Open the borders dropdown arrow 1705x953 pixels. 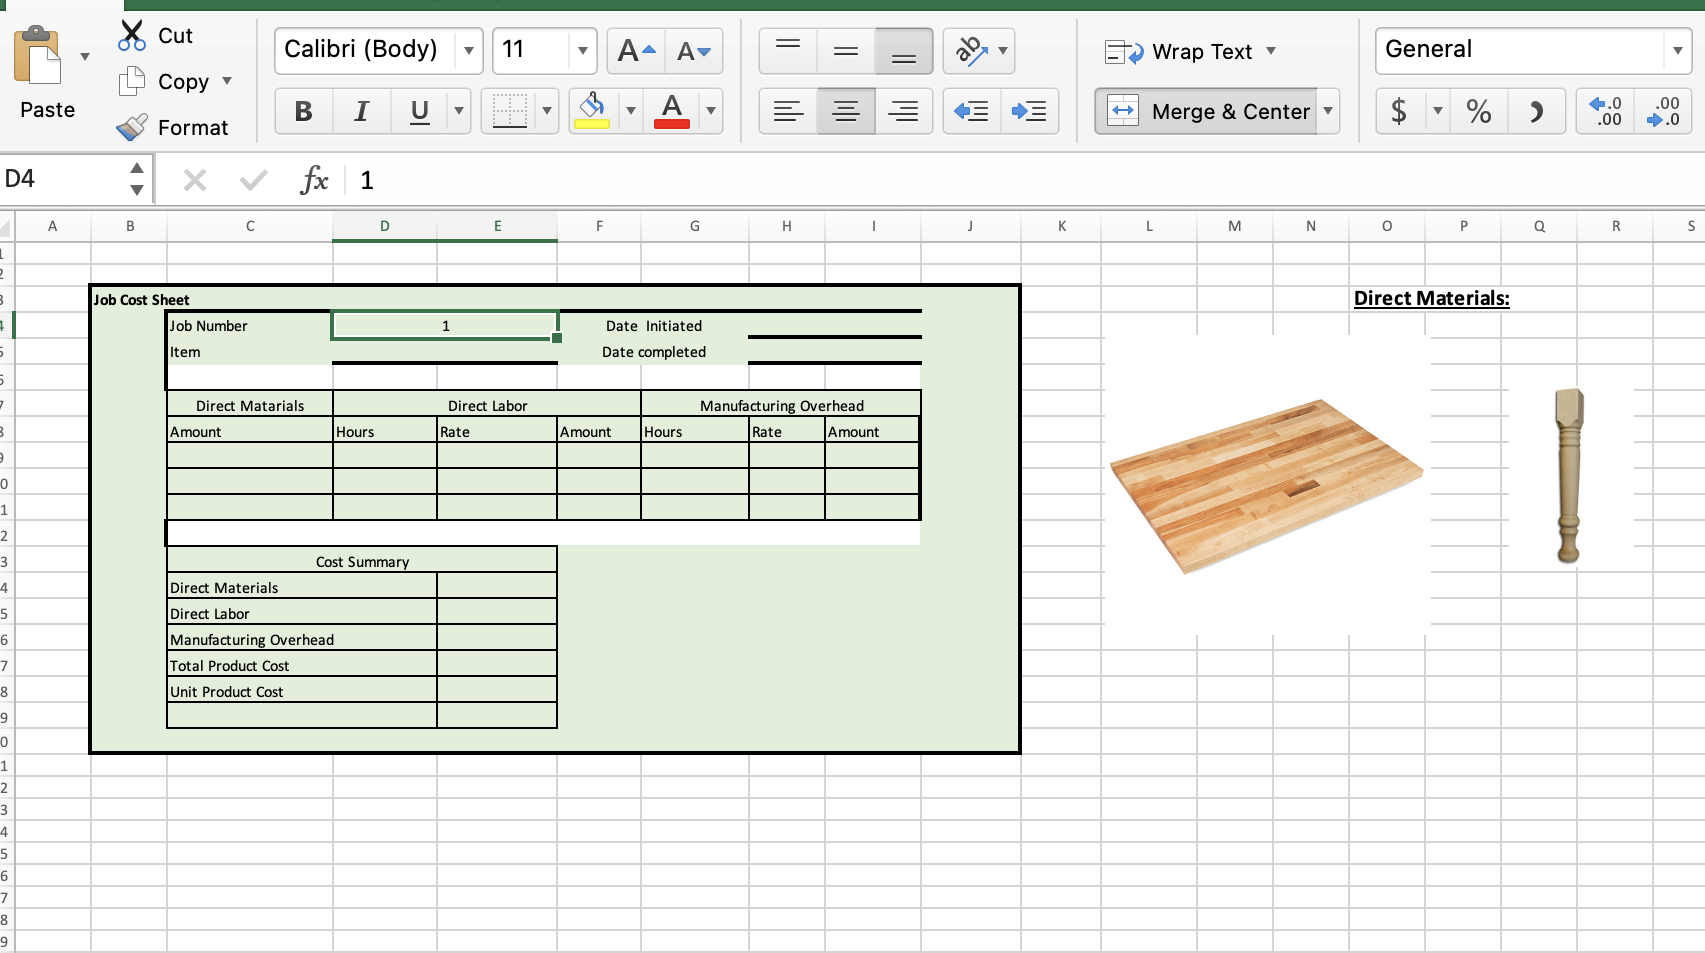[x=546, y=111]
